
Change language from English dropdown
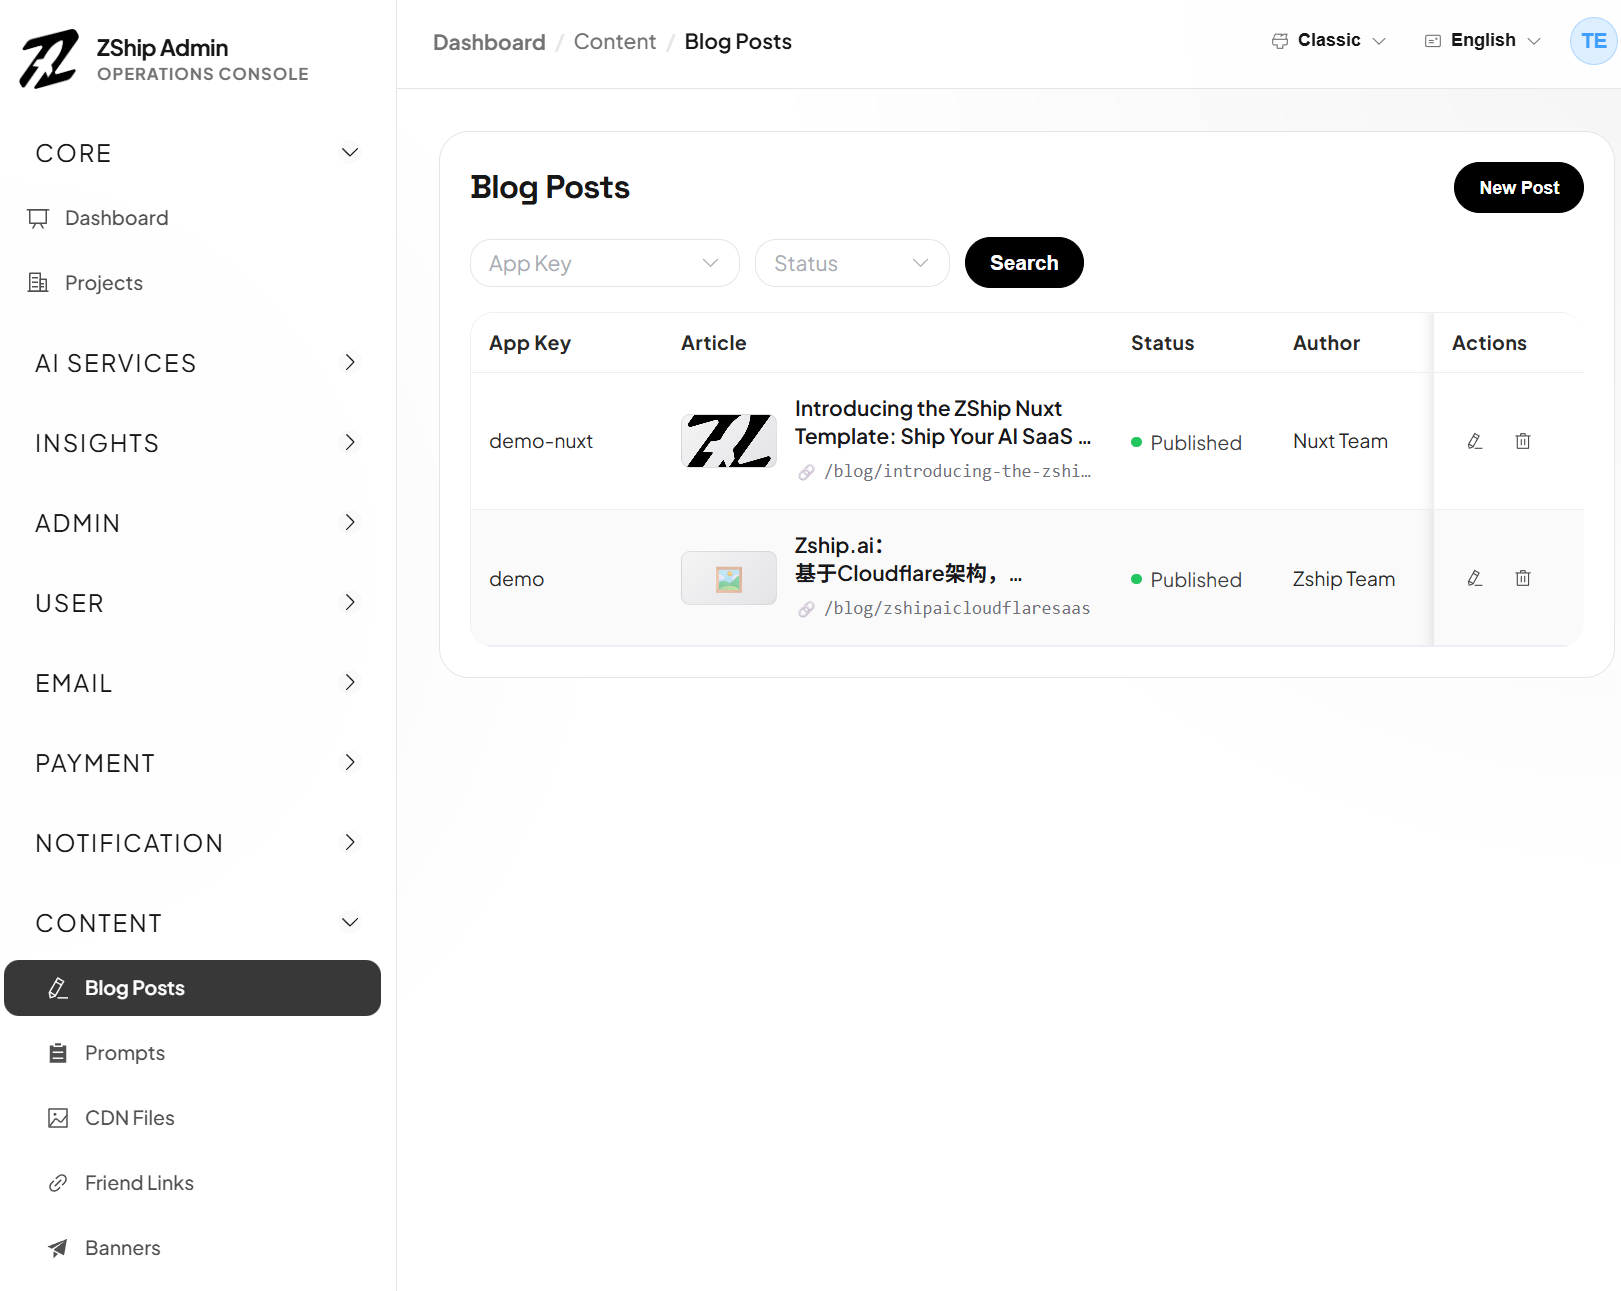tap(1482, 41)
